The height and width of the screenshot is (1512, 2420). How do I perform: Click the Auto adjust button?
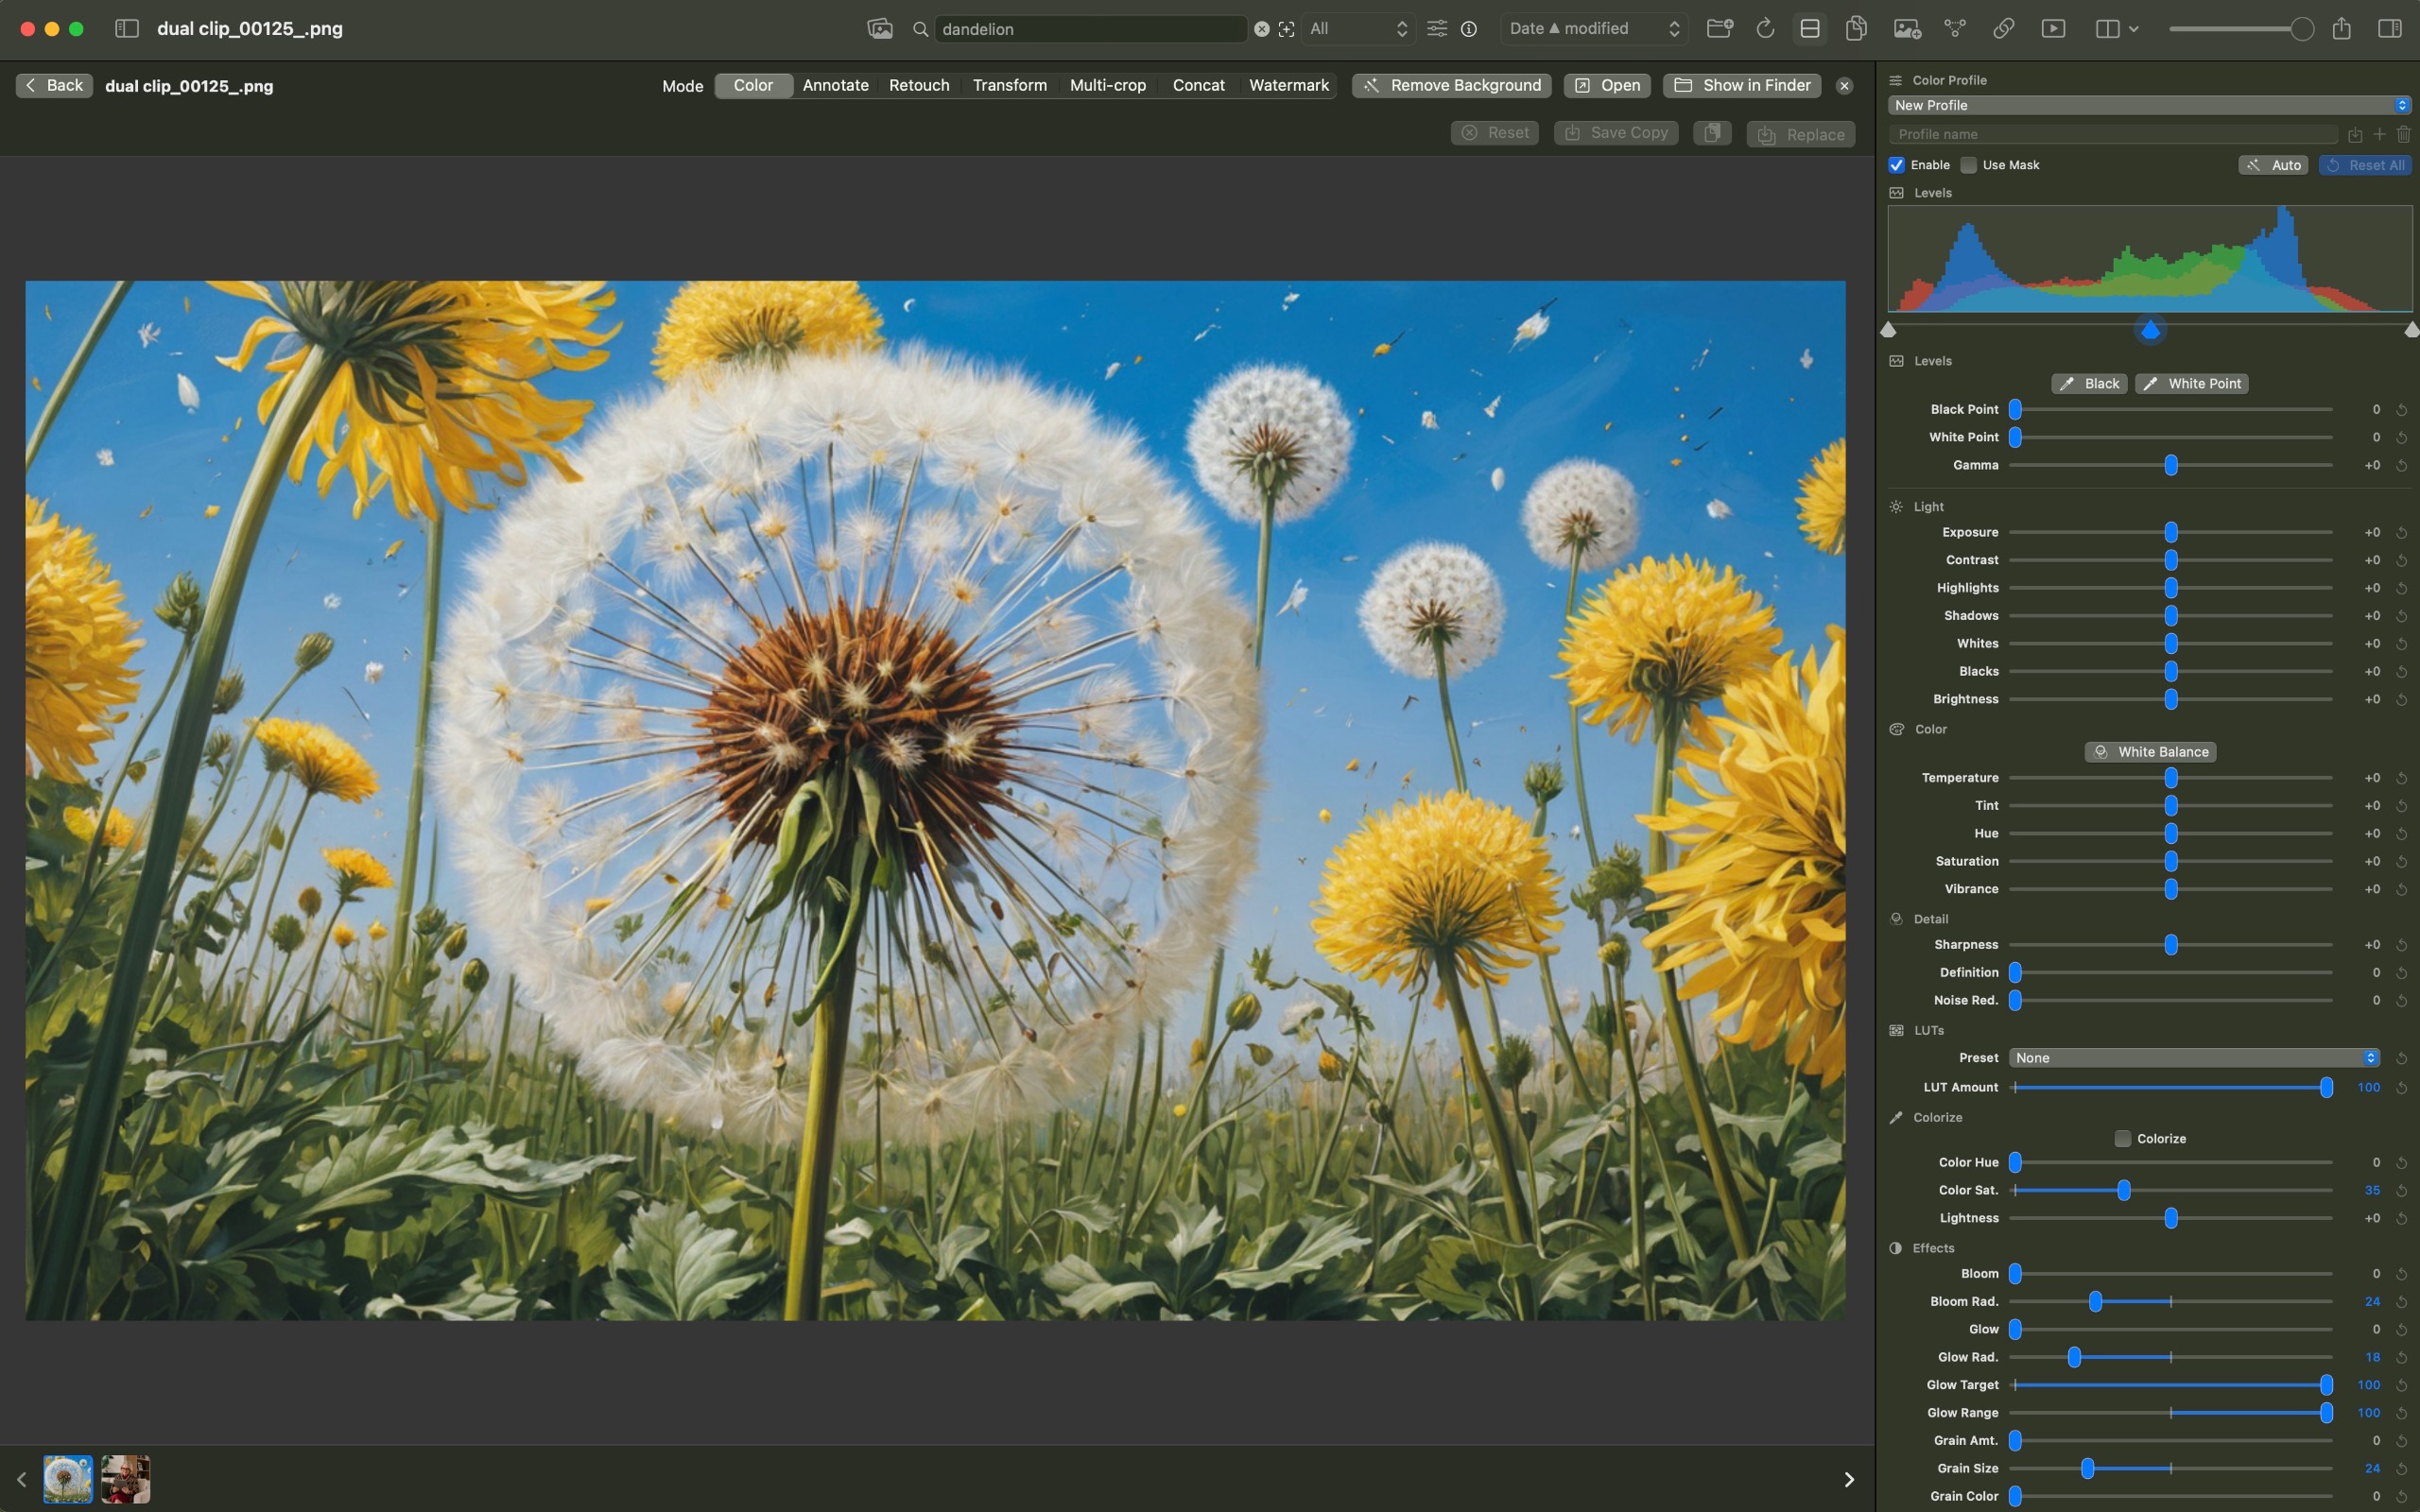pyautogui.click(x=2273, y=165)
